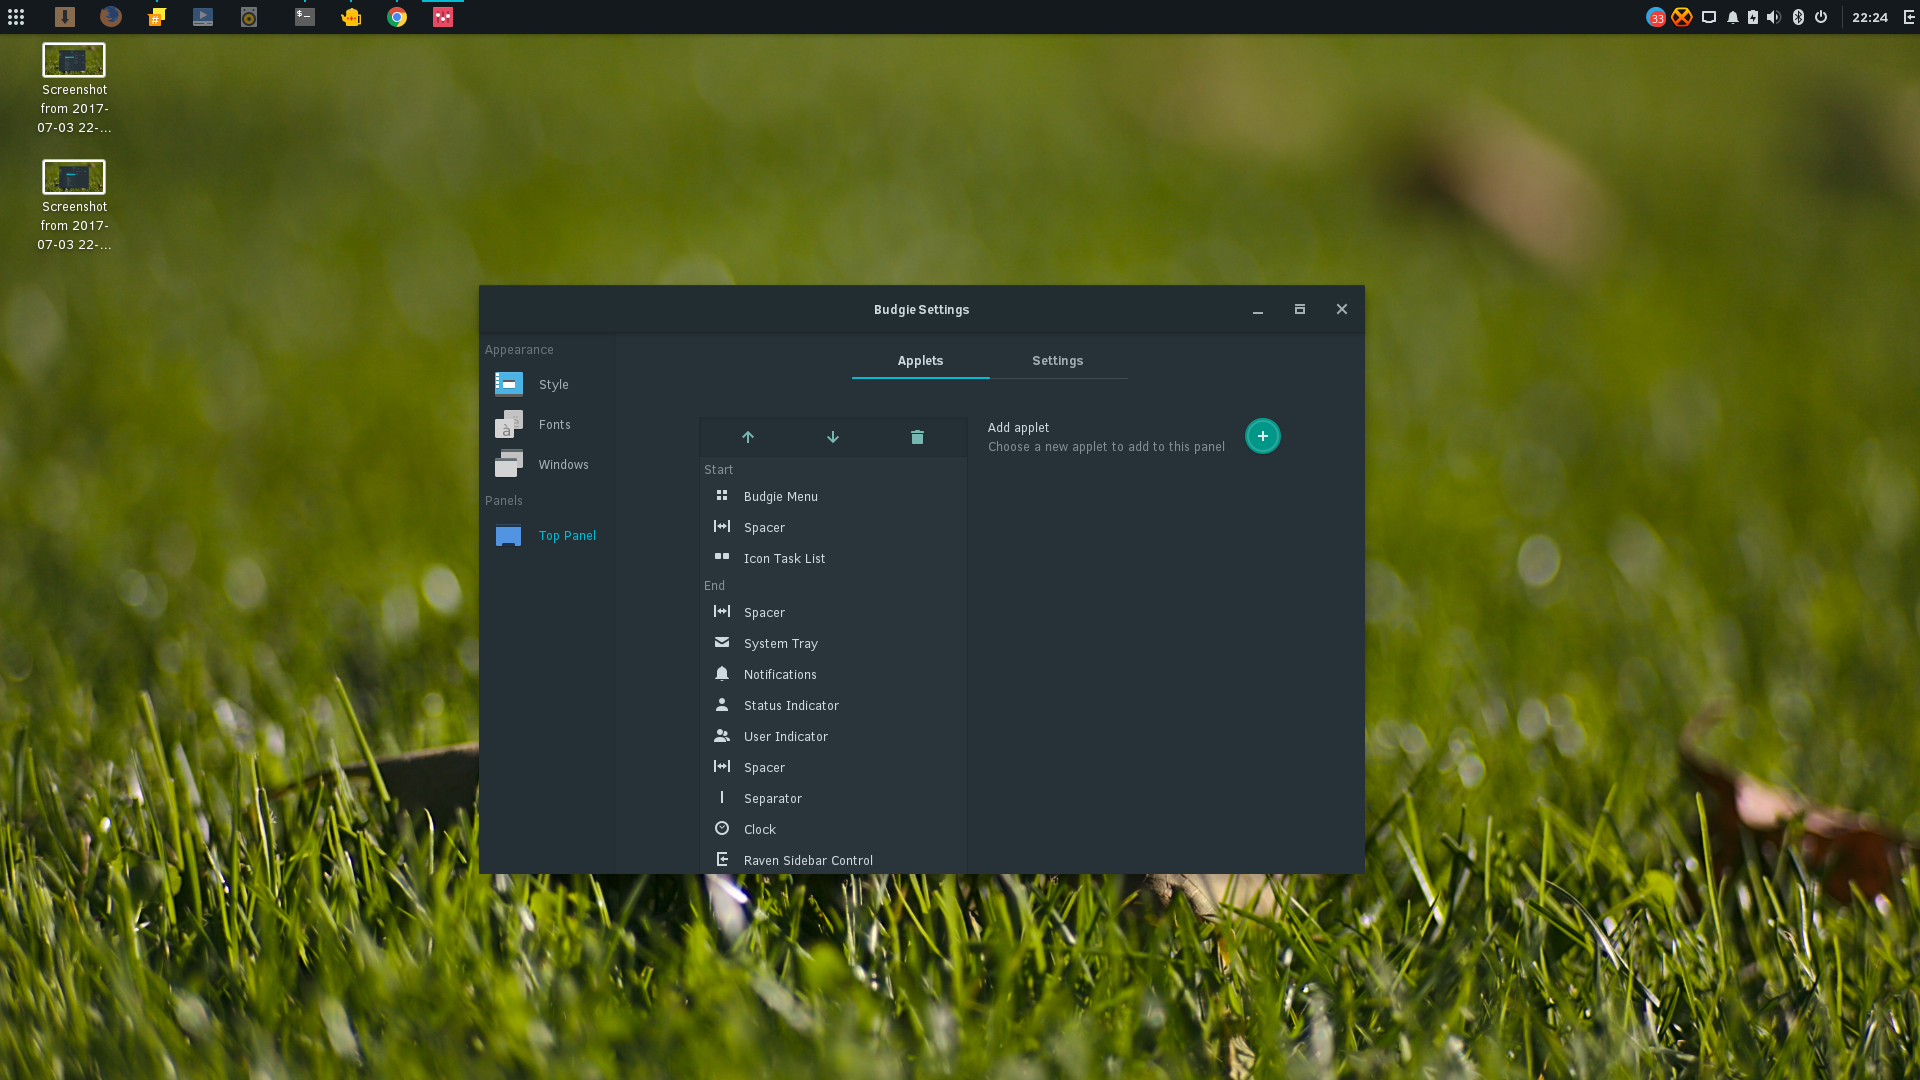Add a new applet with plus button
Viewport: 1920px width, 1080px height.
pos(1262,436)
